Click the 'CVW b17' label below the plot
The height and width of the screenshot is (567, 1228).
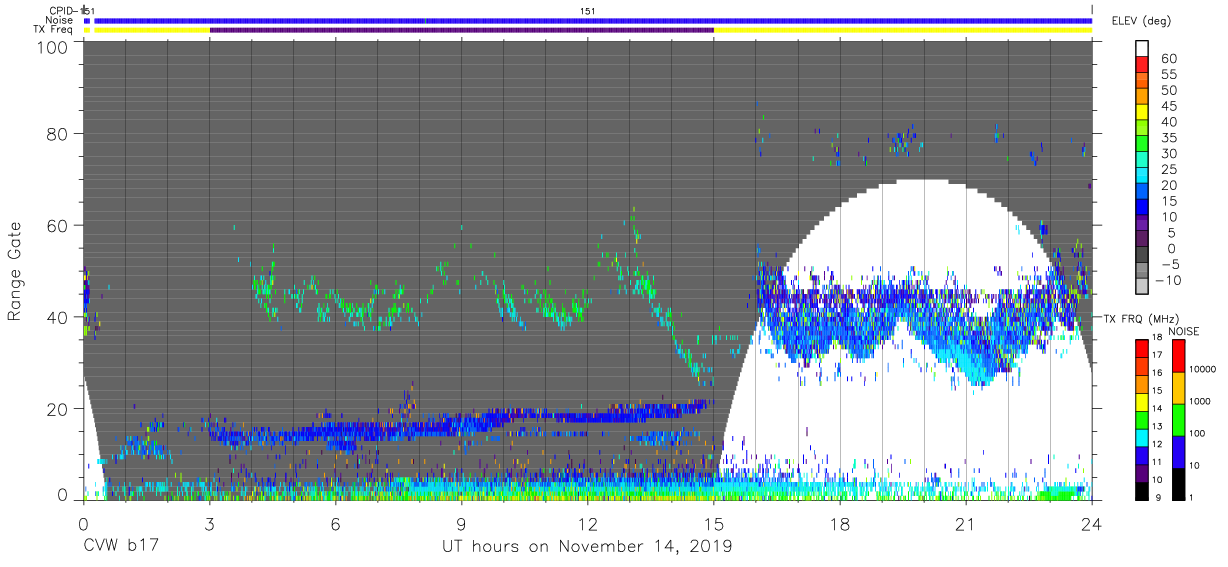[x=120, y=547]
